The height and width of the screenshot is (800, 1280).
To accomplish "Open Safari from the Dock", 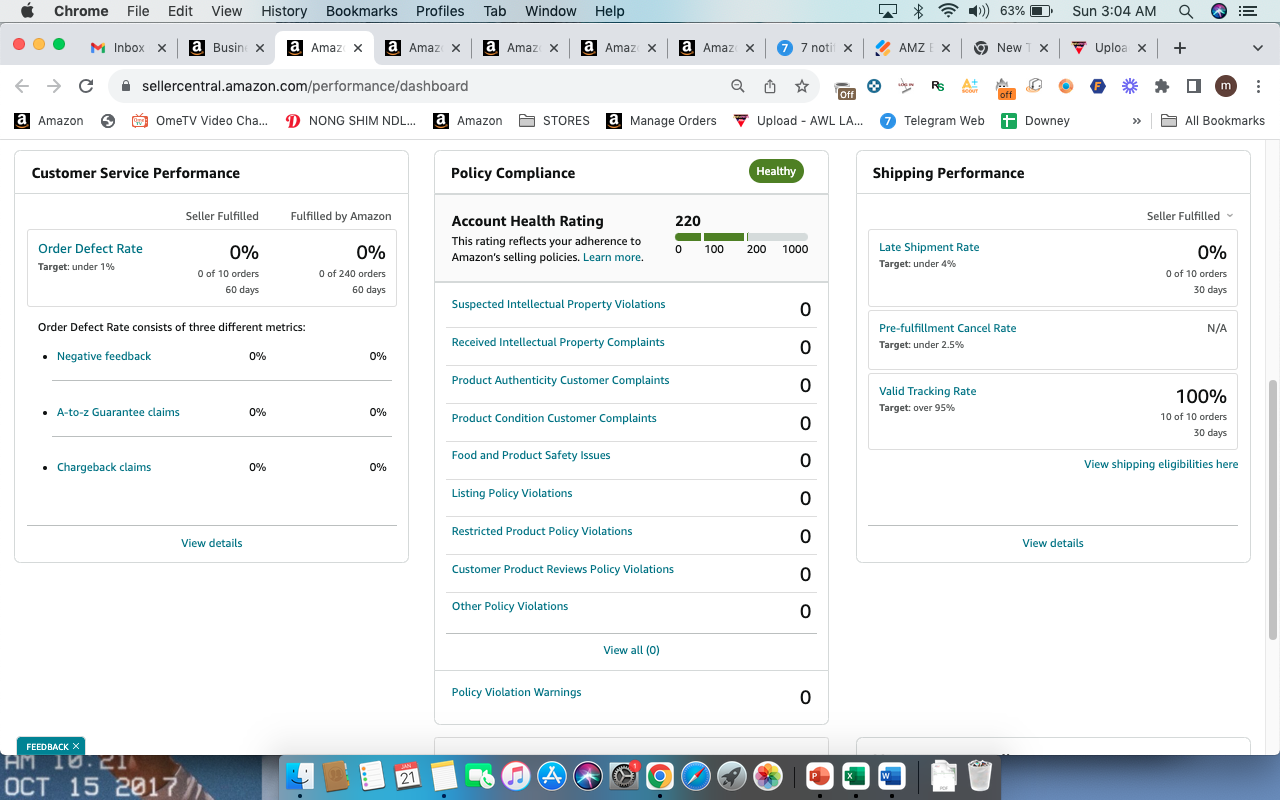I will (x=696, y=775).
